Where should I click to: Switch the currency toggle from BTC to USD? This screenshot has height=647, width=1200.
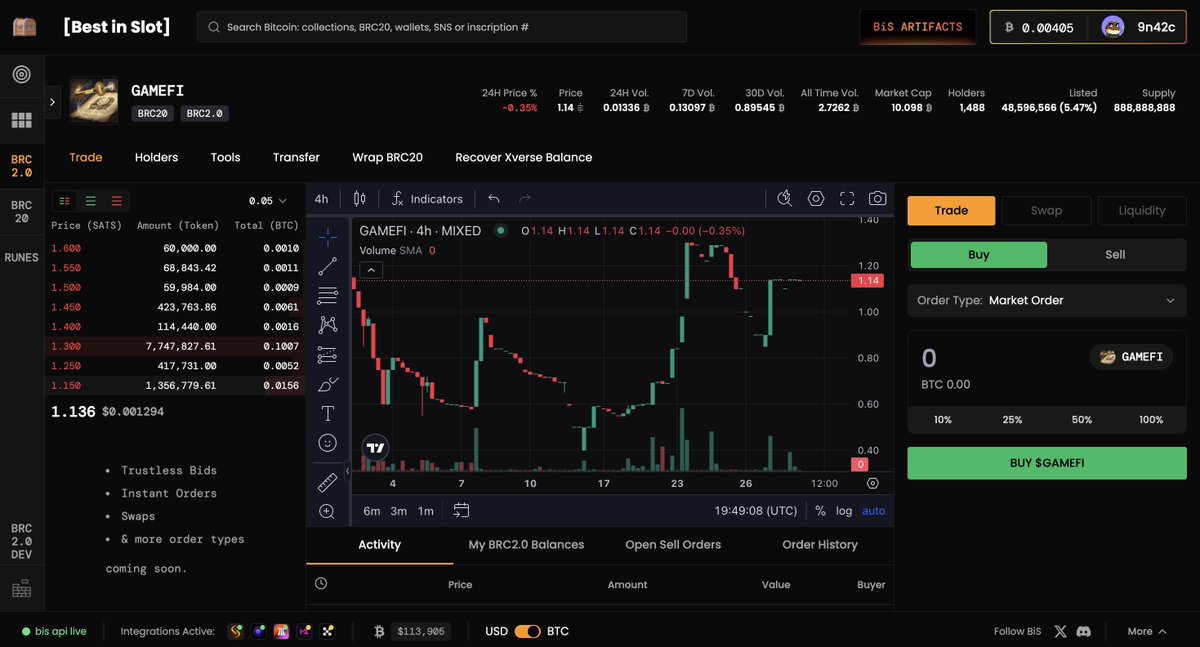tap(525, 631)
